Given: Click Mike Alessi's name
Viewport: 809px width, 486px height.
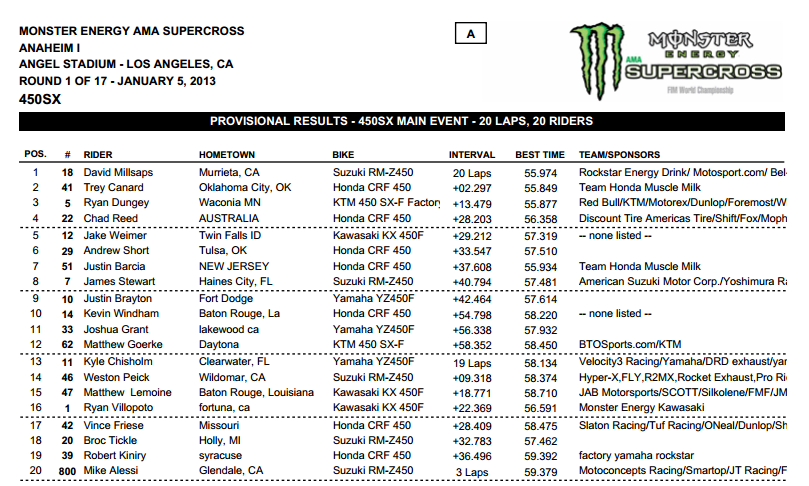Looking at the screenshot, I should coord(111,470).
